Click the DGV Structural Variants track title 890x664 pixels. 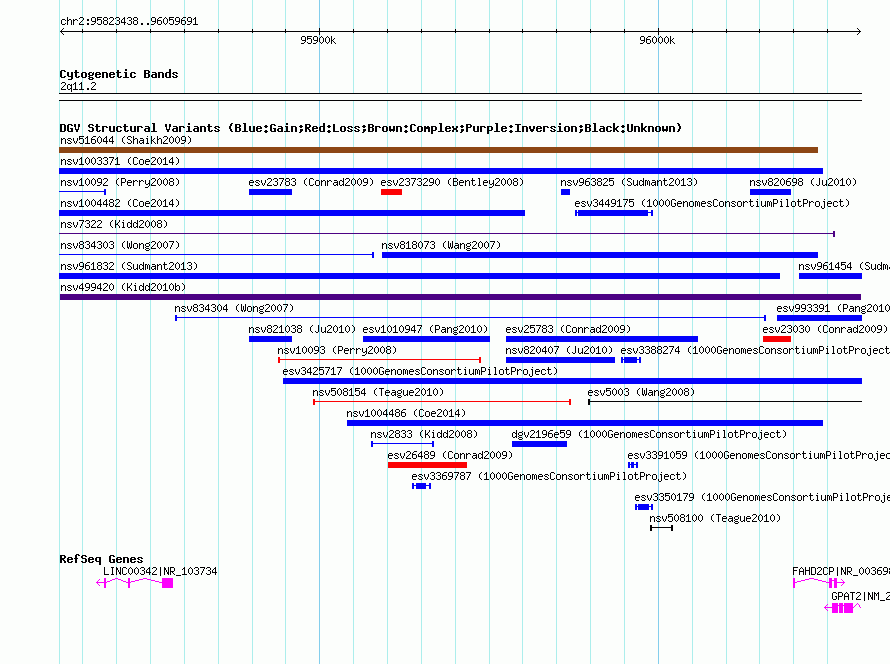point(370,128)
